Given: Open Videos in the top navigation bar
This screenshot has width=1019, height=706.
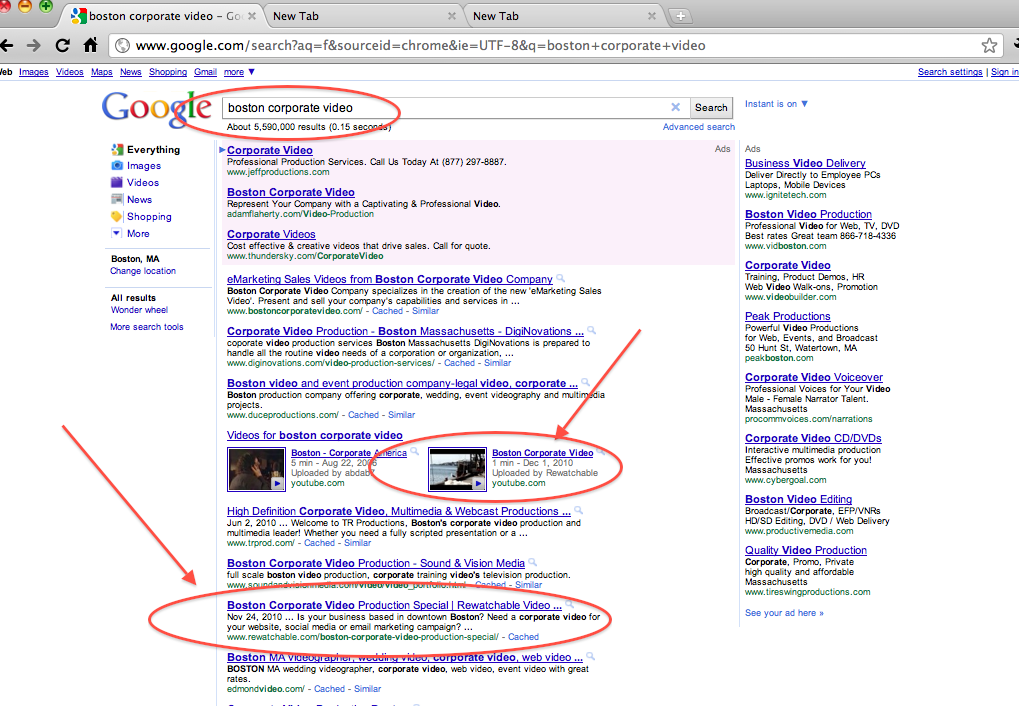Looking at the screenshot, I should click(x=70, y=72).
